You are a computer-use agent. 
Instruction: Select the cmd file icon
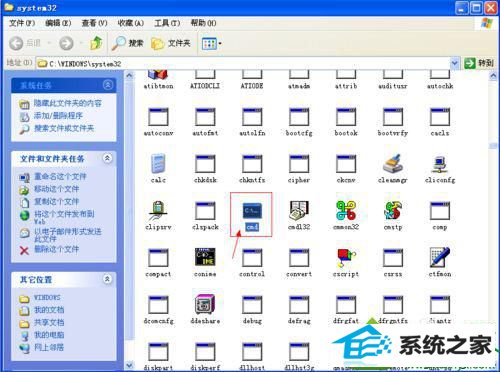[x=252, y=211]
